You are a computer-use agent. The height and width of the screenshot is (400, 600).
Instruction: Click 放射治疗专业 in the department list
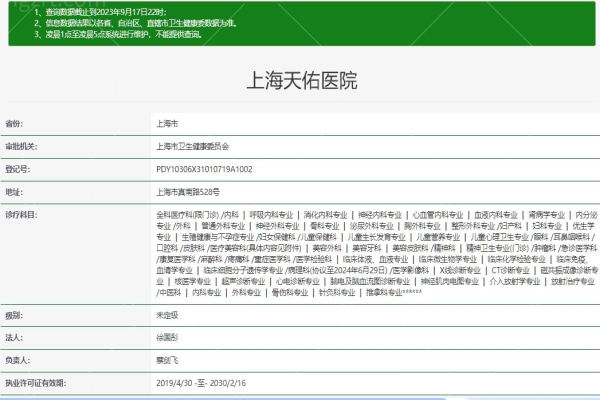pyautogui.click(x=573, y=281)
